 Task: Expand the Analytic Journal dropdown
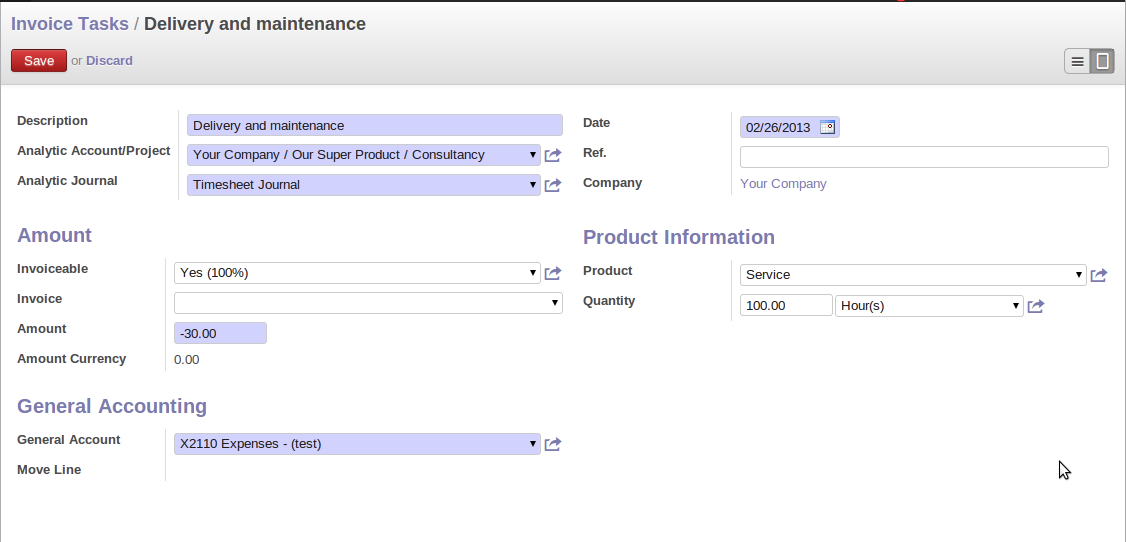click(534, 185)
